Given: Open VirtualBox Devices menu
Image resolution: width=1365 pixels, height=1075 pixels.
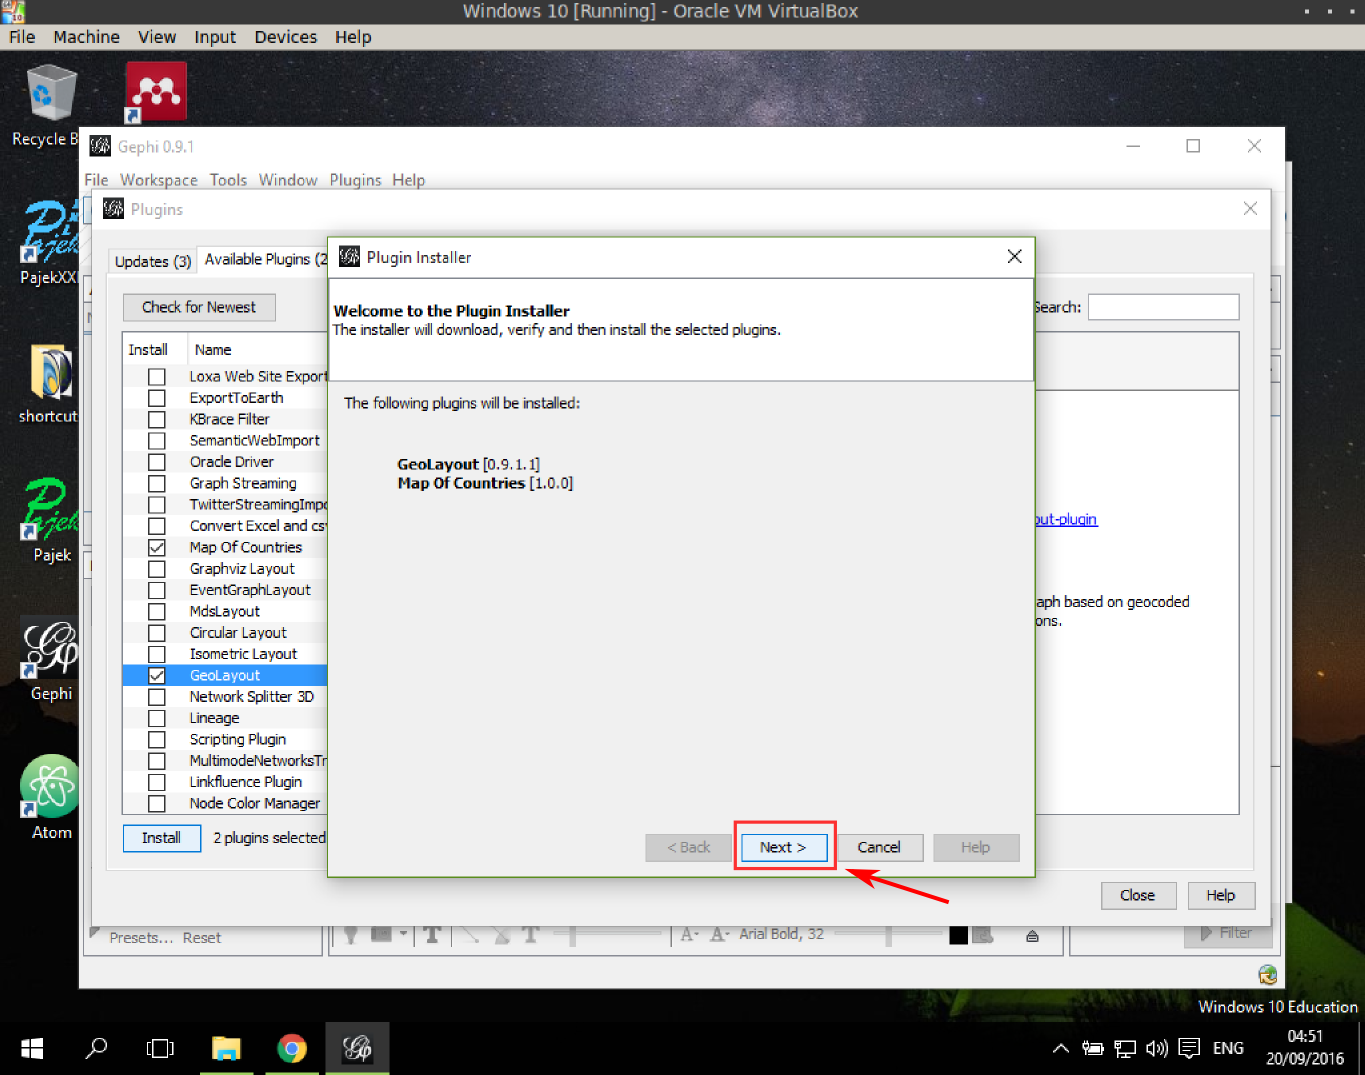Looking at the screenshot, I should tap(285, 37).
